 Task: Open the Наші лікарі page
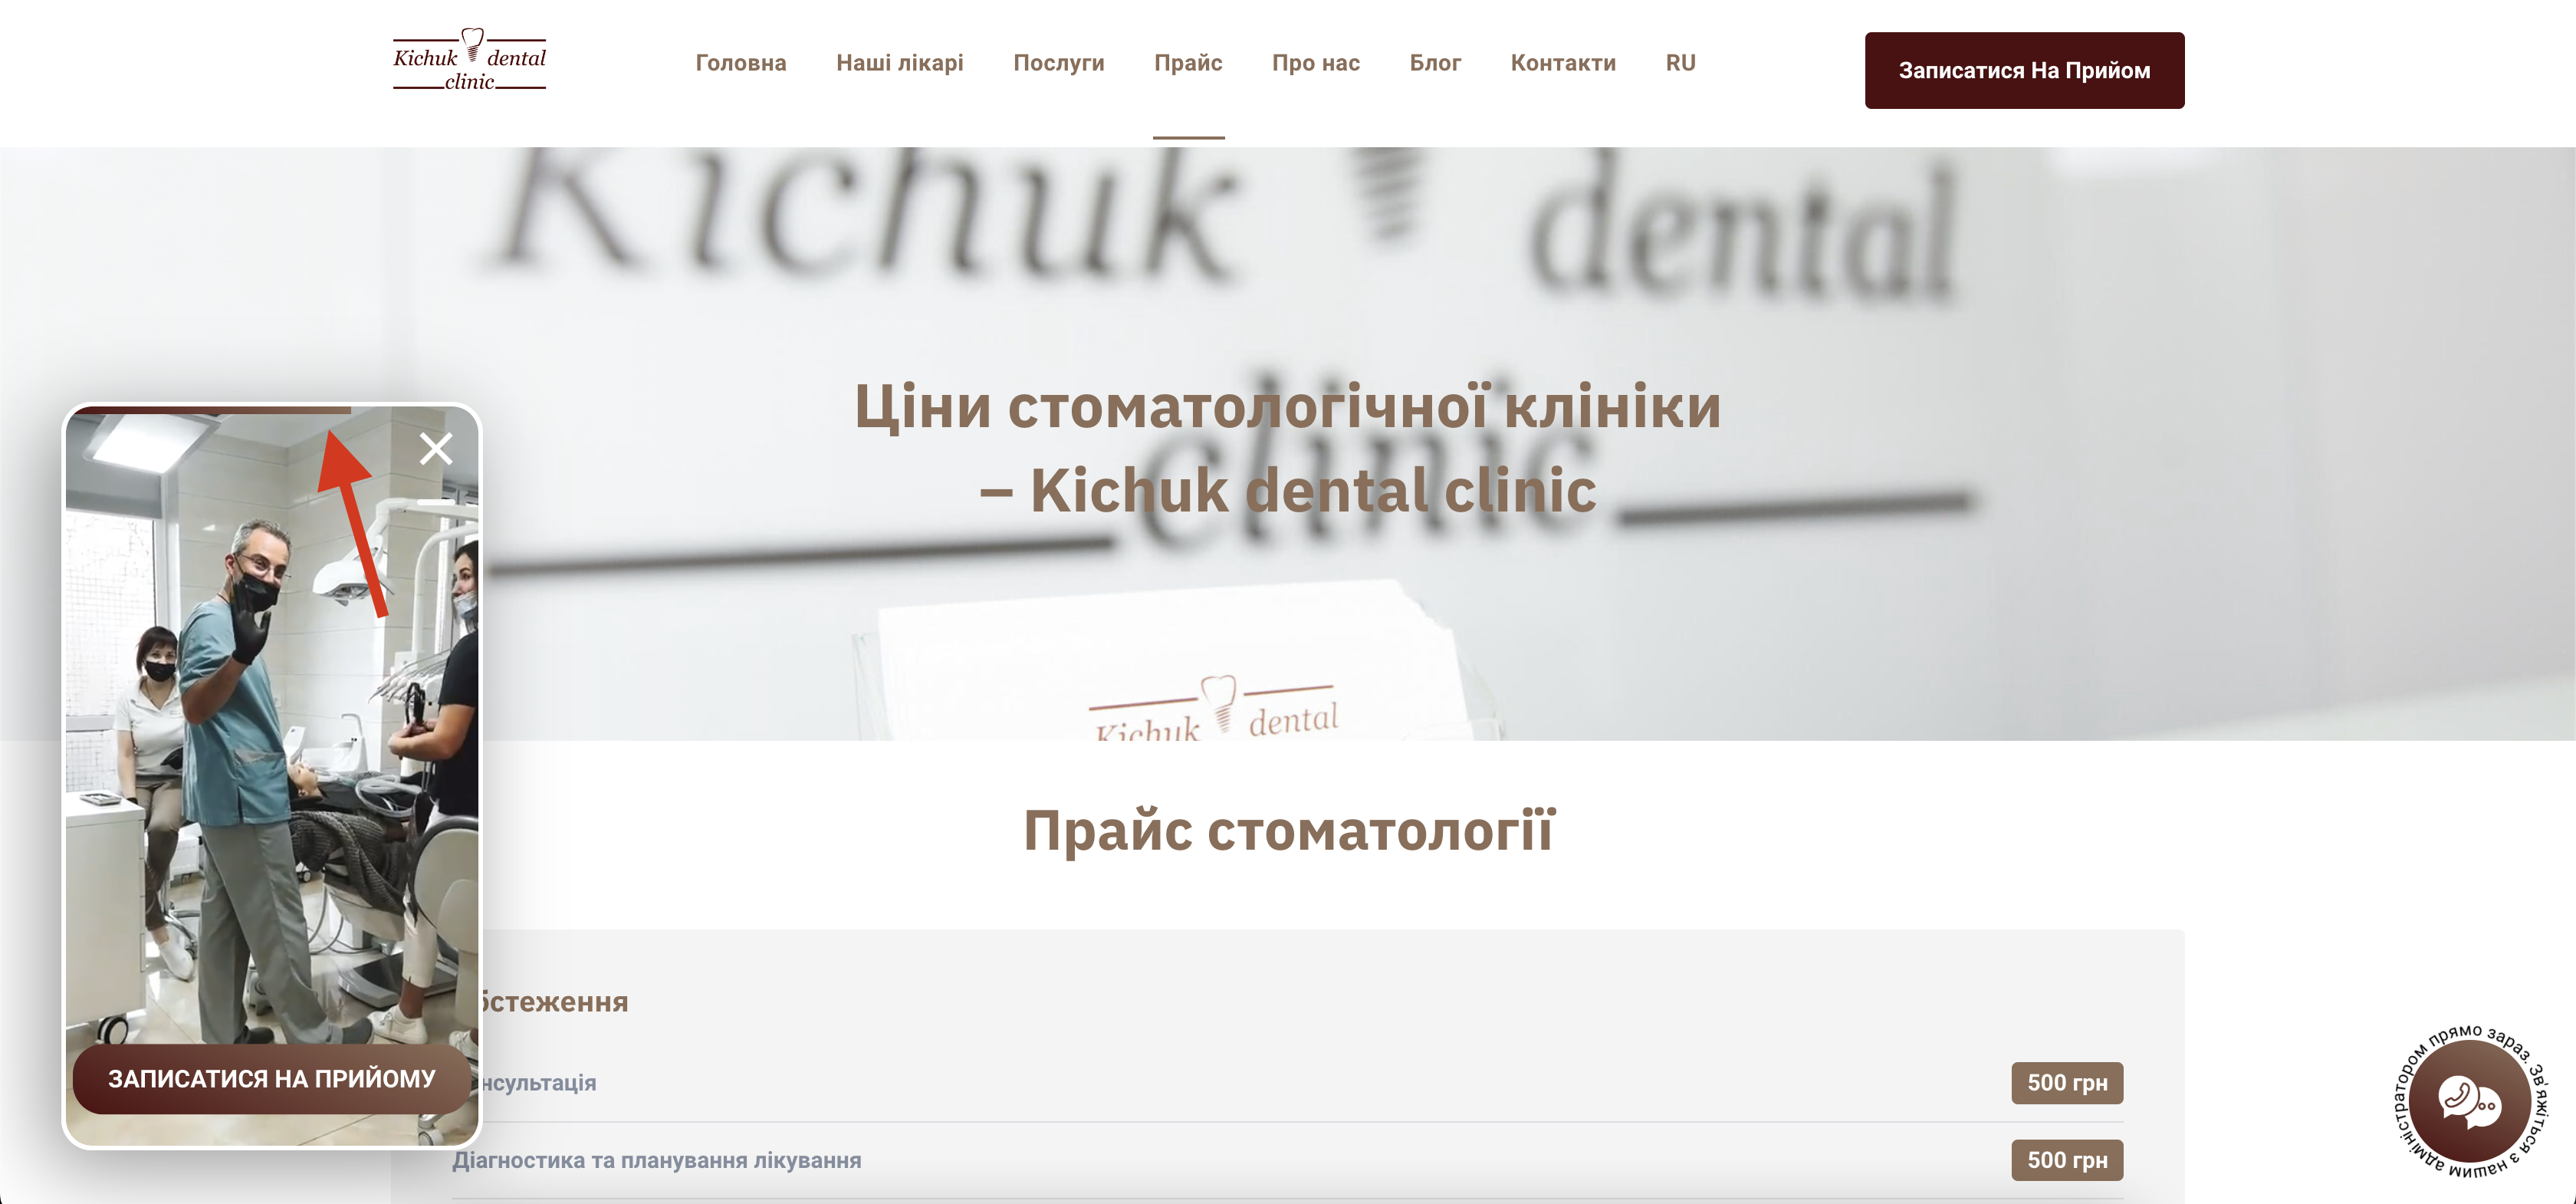[899, 62]
